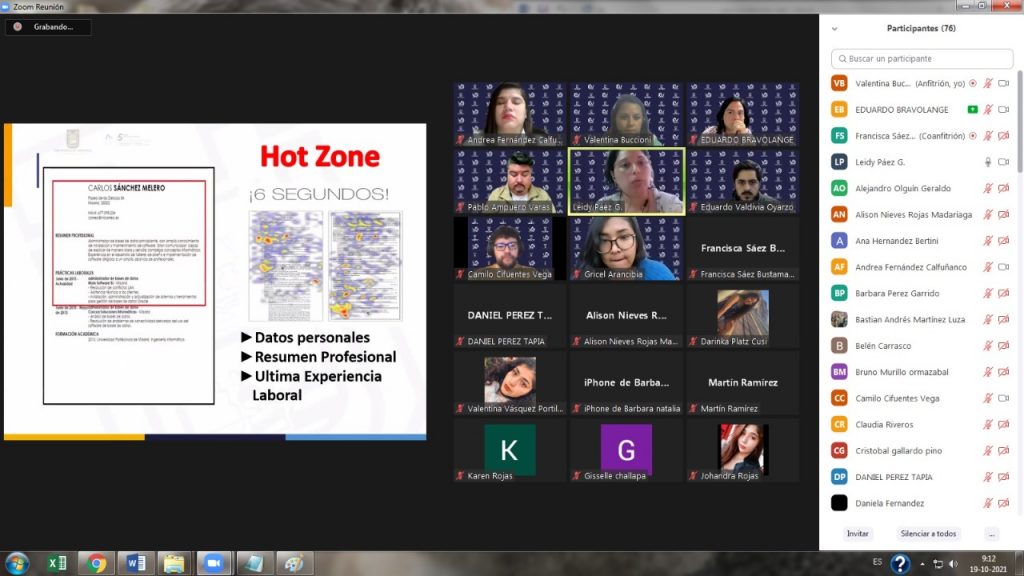Toggle Alejandro Olguín Geraldo's muted microphone
Screen dimensions: 1024x576
(x=988, y=188)
